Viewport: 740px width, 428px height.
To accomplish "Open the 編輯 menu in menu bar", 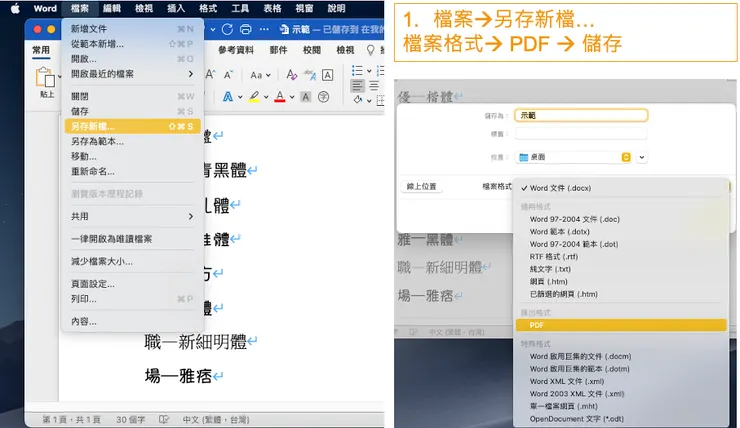I will coord(112,8).
